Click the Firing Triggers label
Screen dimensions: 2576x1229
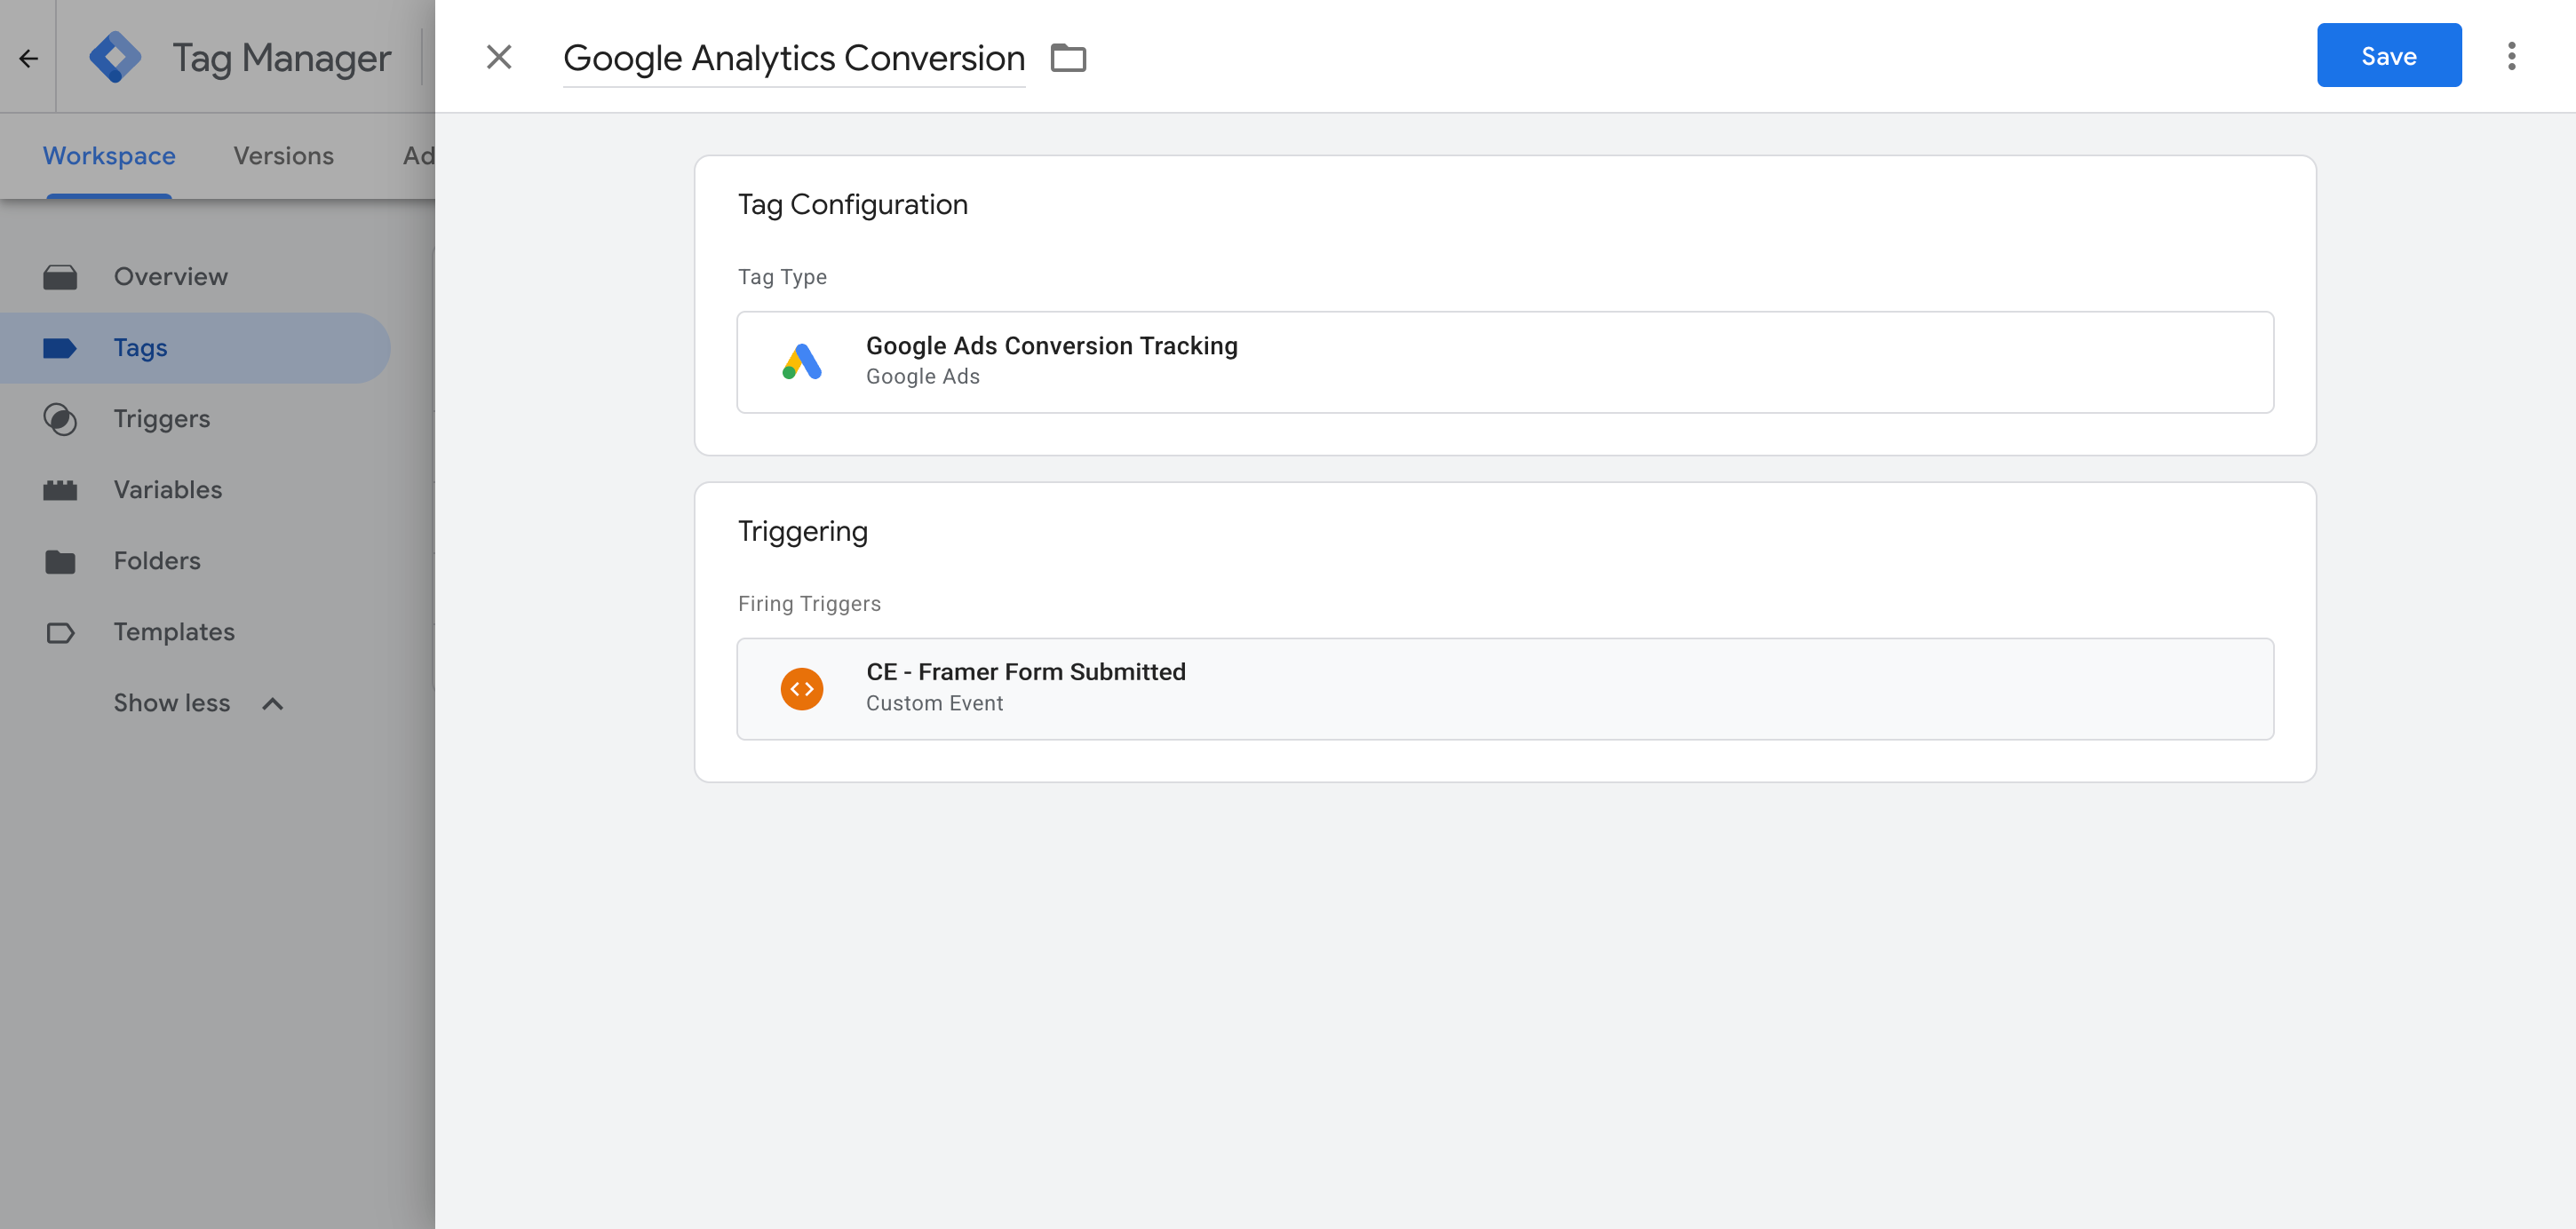tap(809, 603)
